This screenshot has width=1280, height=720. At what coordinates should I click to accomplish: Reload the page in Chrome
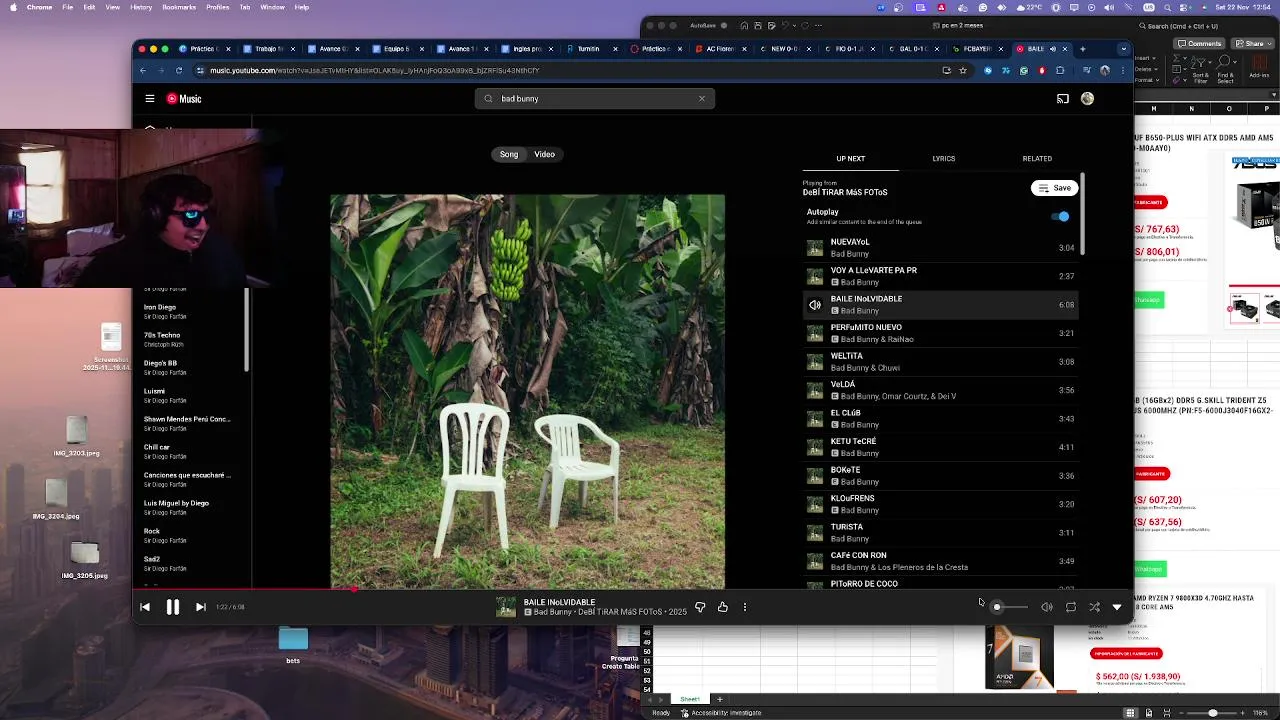click(x=179, y=70)
